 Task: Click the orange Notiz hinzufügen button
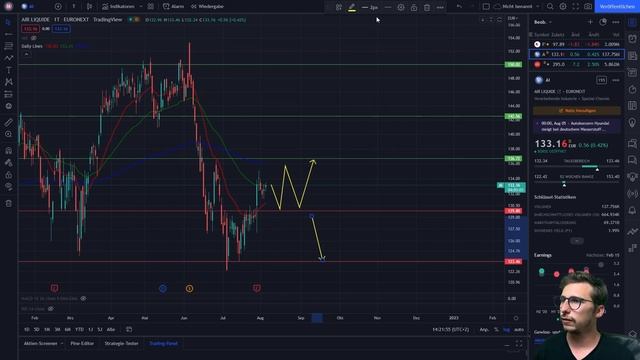[x=577, y=111]
